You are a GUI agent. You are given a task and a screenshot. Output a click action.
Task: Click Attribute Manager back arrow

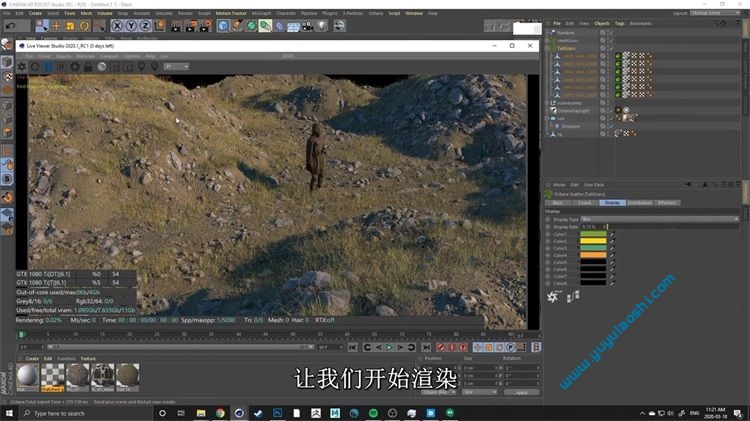(688, 184)
